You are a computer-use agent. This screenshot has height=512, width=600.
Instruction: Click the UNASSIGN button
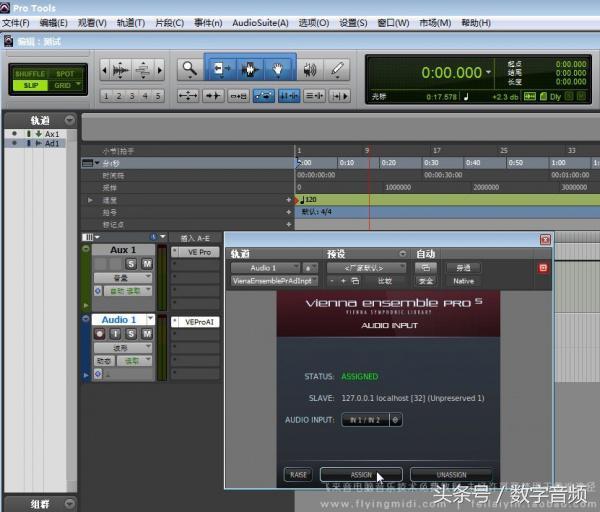click(452, 475)
